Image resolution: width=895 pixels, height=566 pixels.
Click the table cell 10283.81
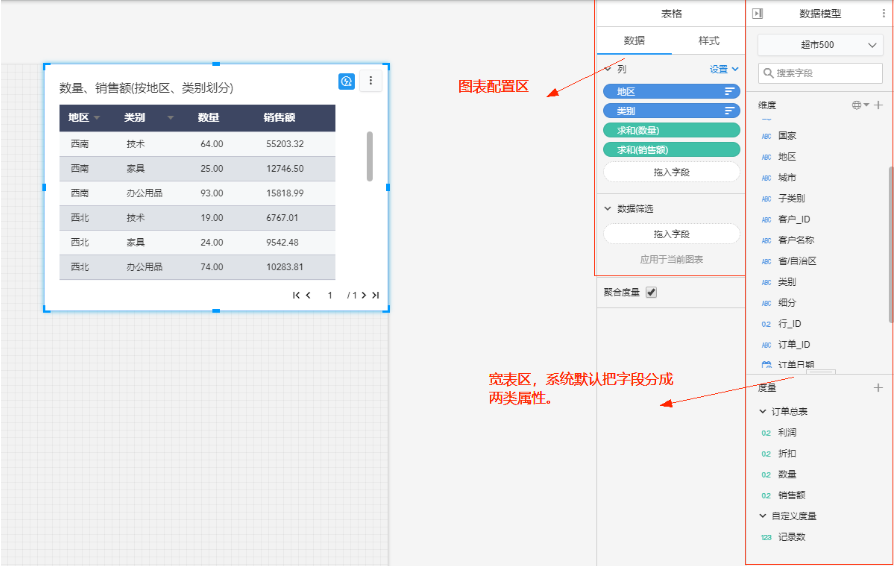click(285, 267)
